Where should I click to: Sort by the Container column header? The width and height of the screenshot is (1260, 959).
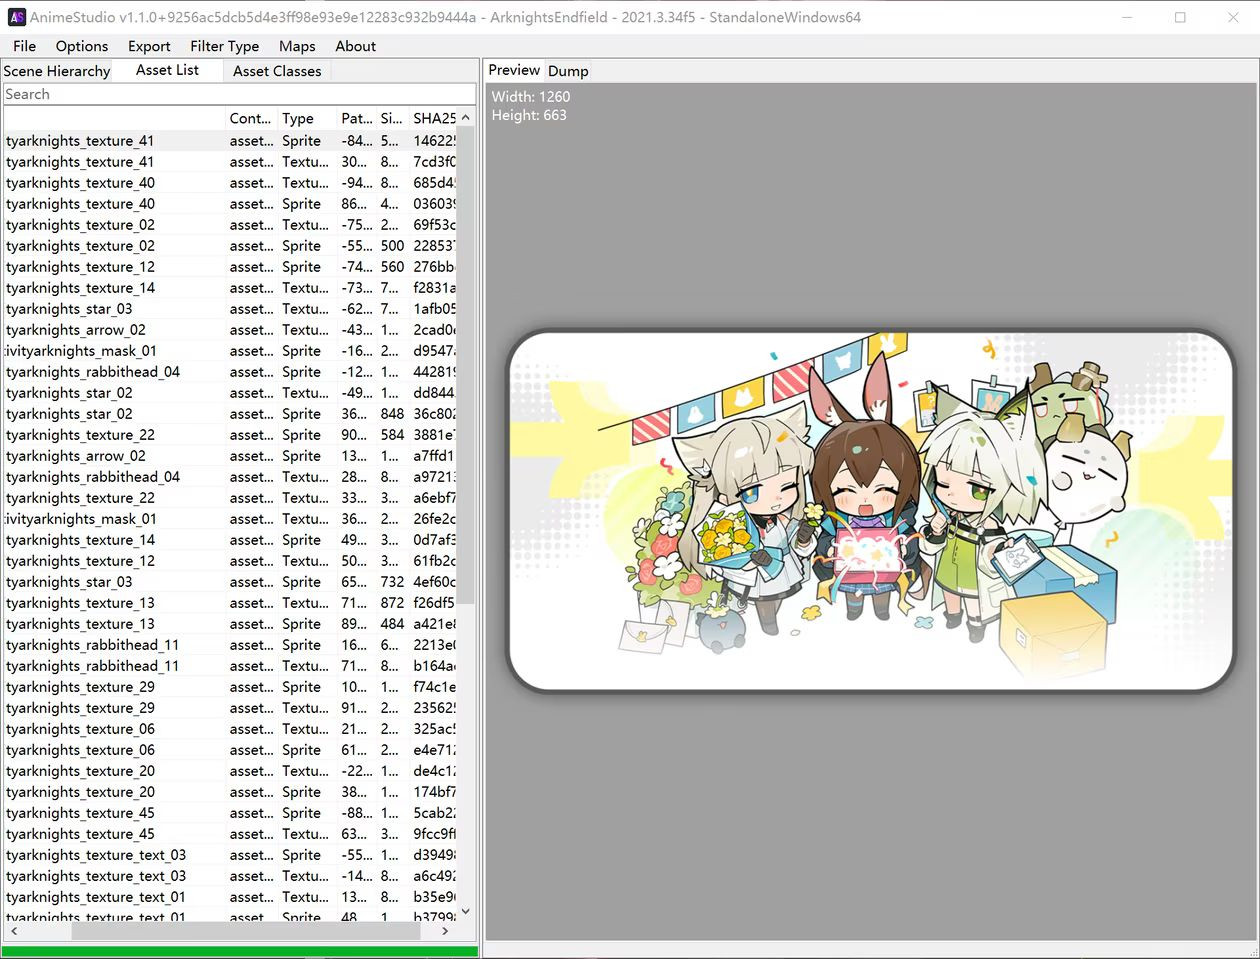click(x=251, y=118)
